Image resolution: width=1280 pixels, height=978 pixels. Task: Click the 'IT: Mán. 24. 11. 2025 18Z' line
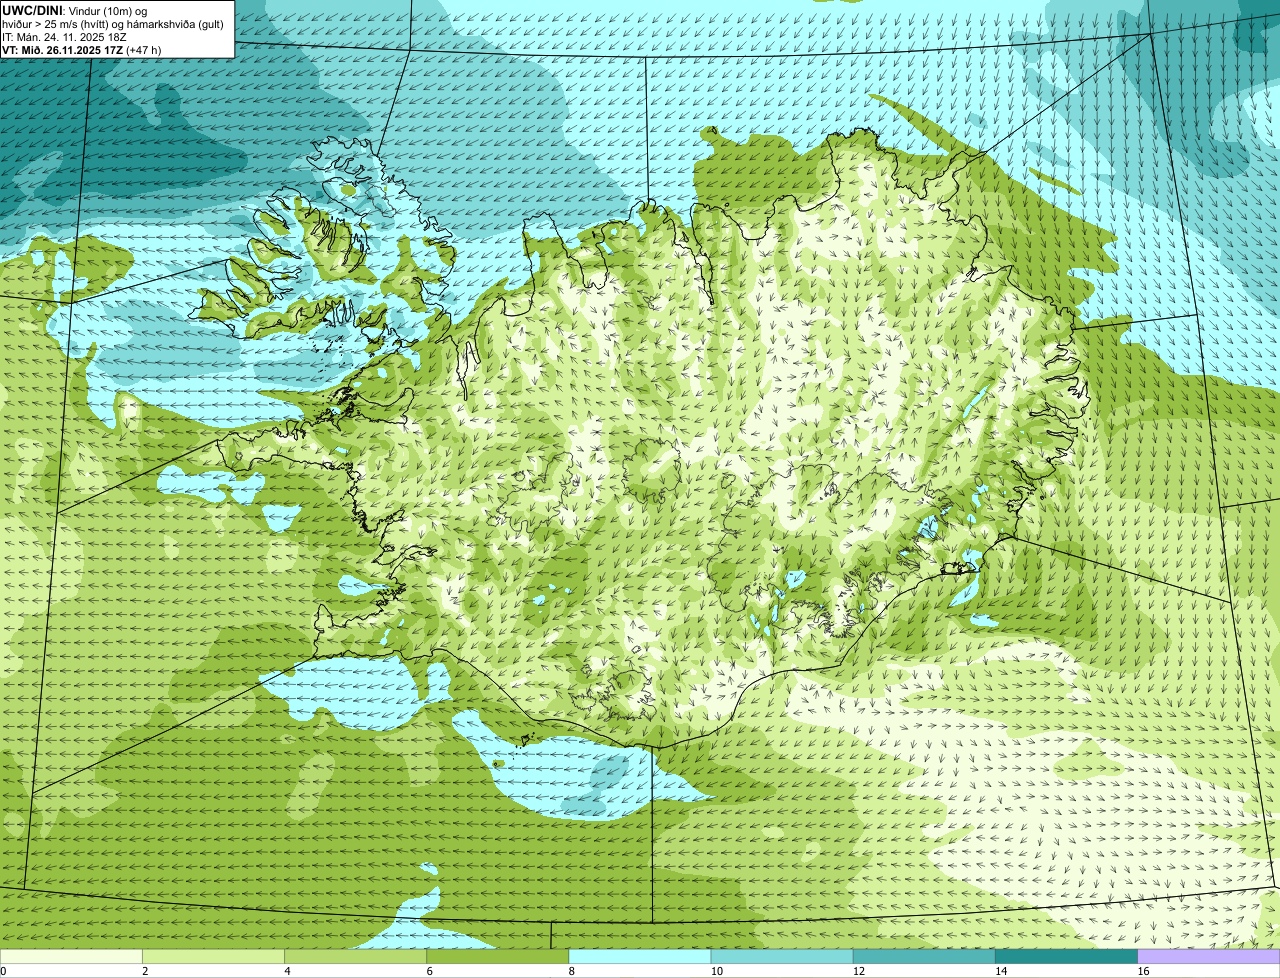64,37
